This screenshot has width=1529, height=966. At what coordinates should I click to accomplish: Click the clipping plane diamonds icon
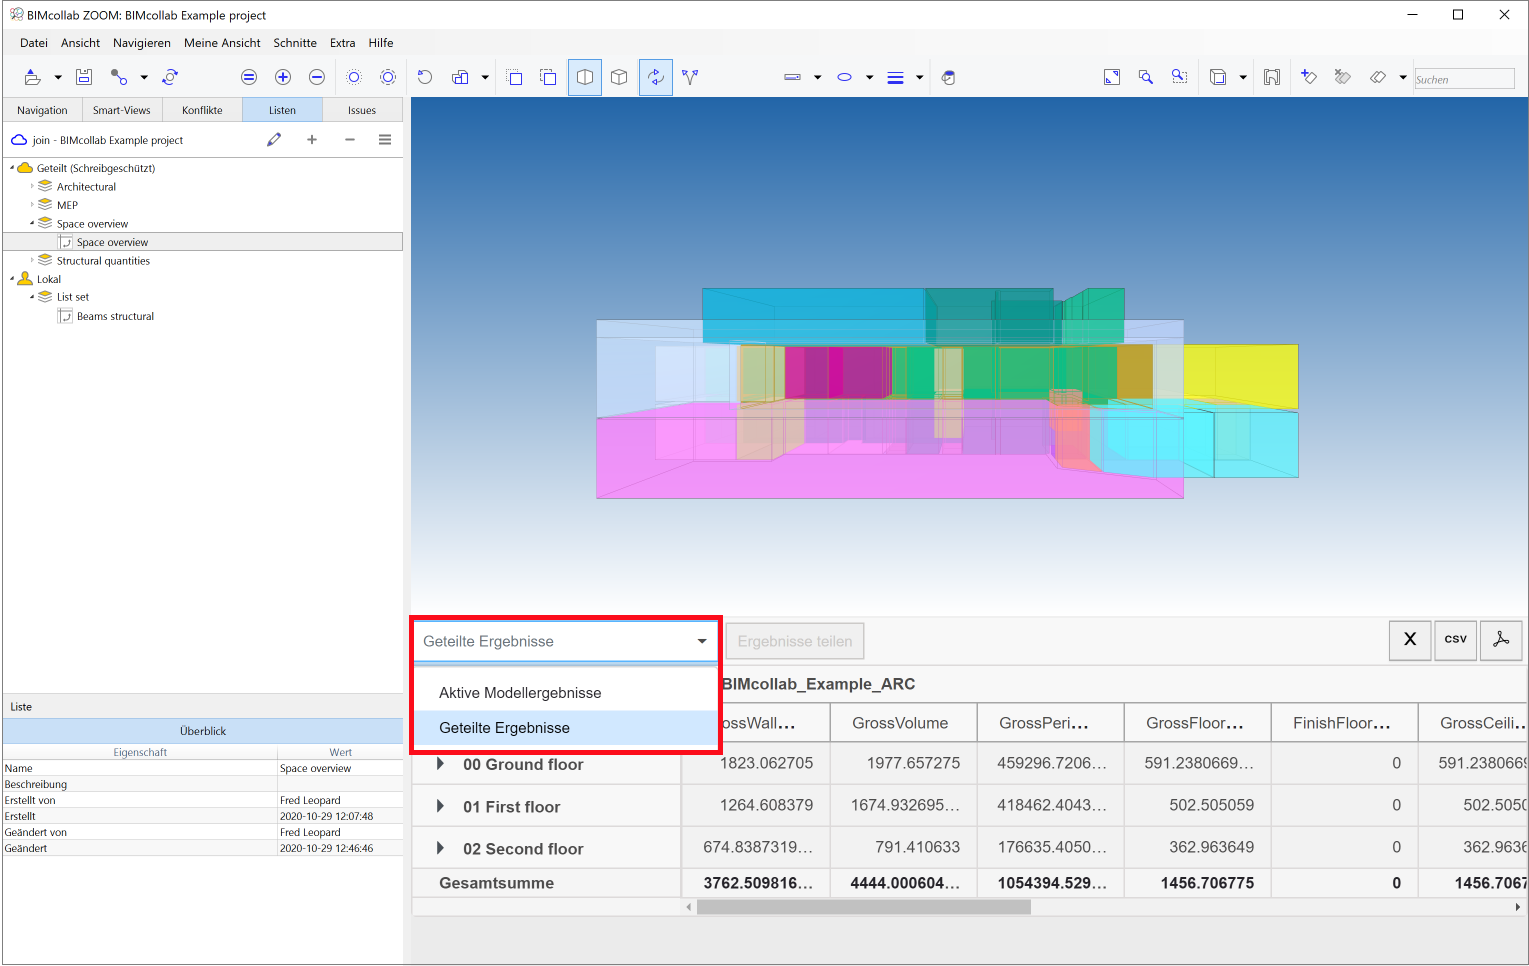click(x=1378, y=77)
